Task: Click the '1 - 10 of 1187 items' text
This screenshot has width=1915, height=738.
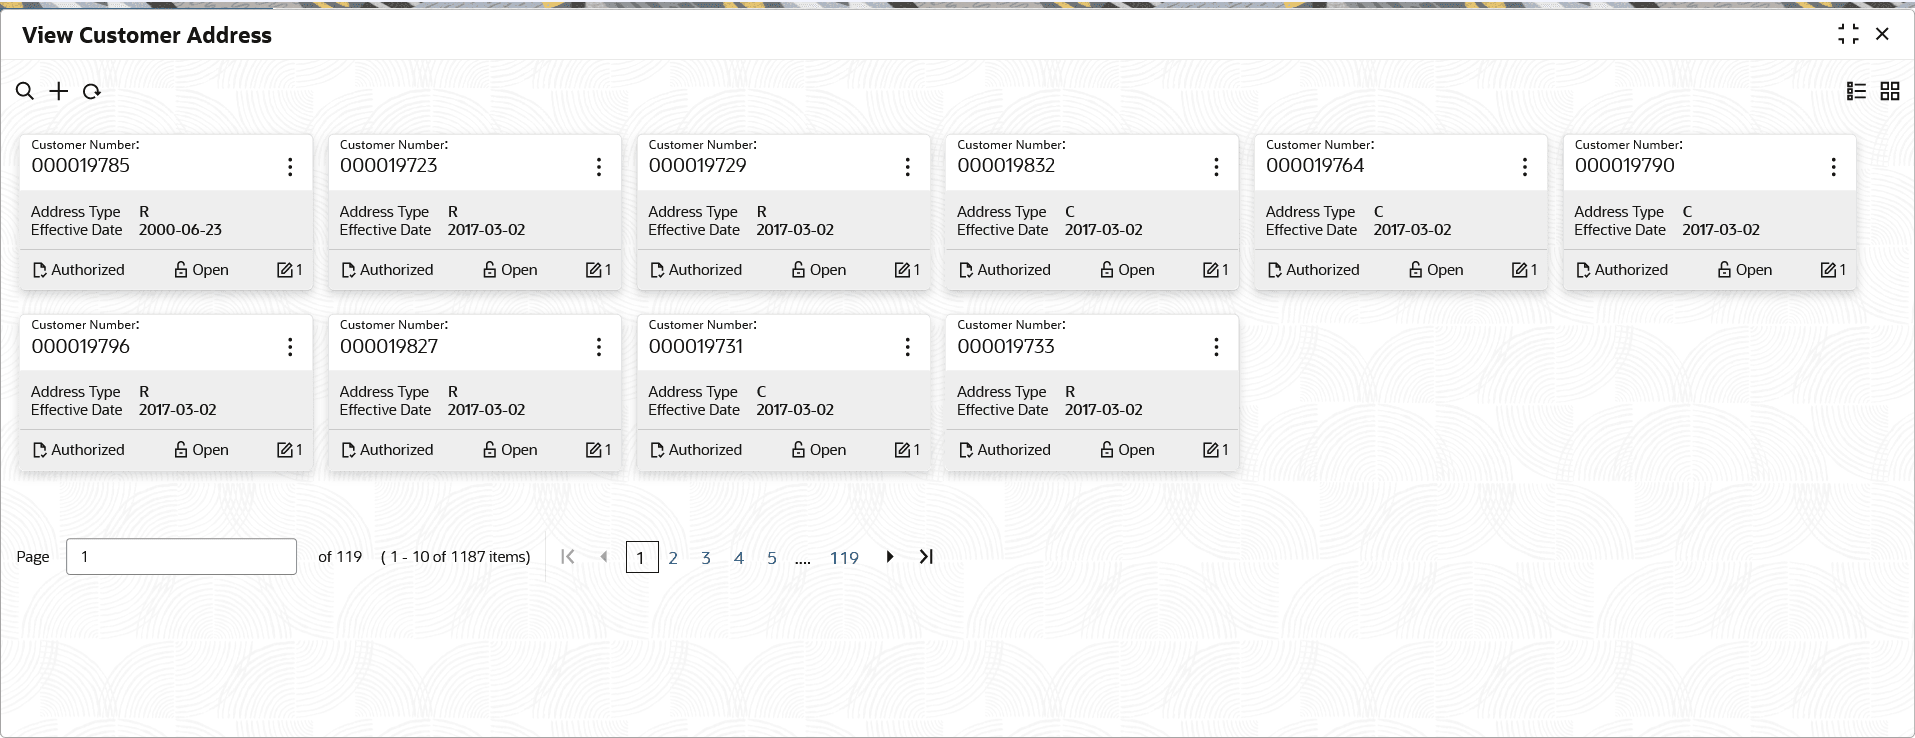Action: (x=456, y=557)
